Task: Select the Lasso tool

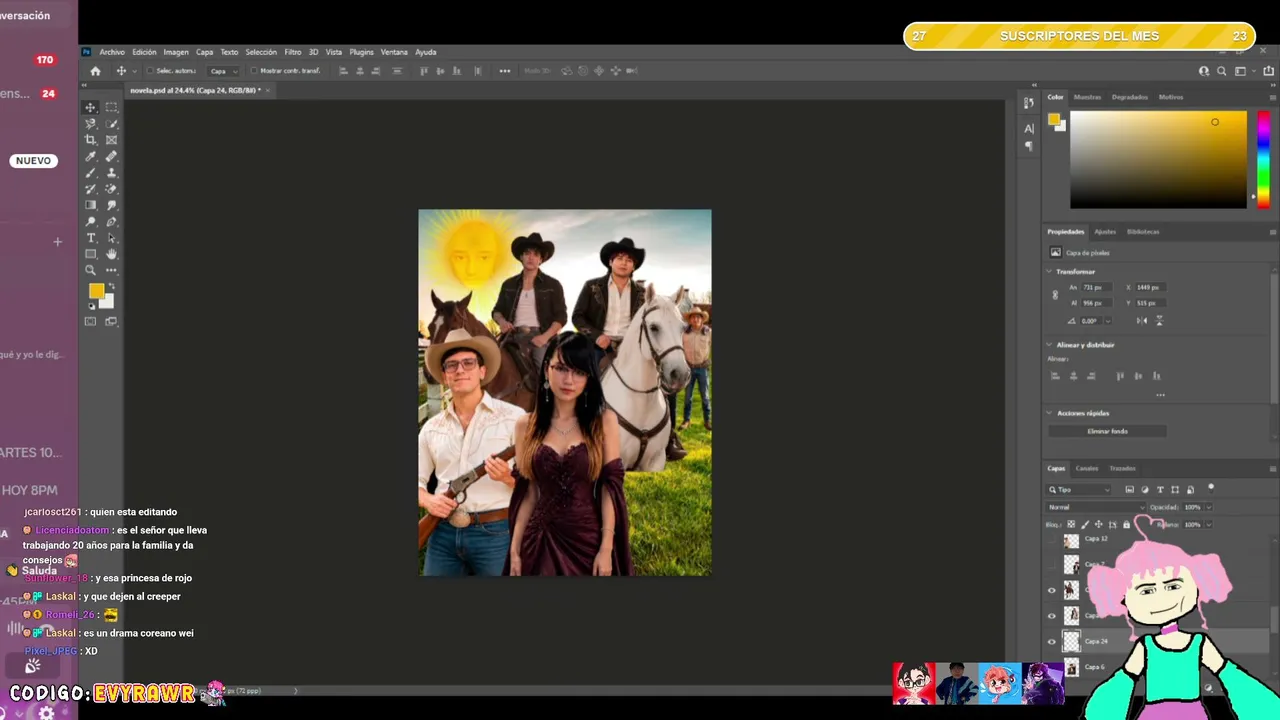Action: [91, 123]
